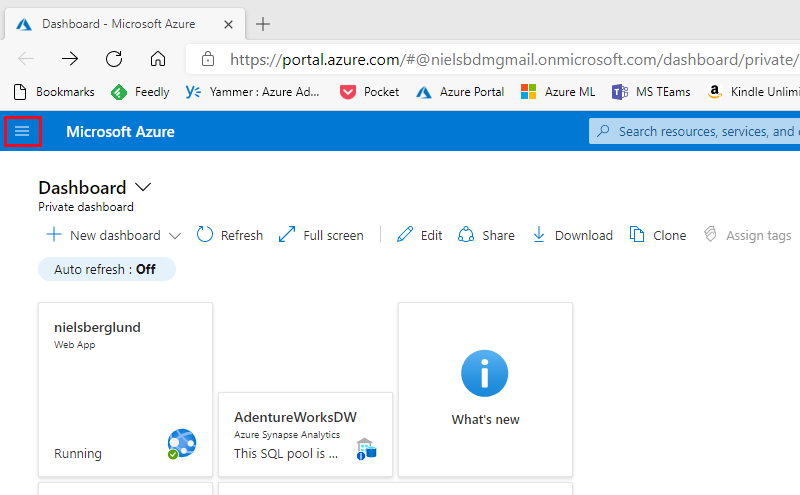Open the Azure ML bookmark
Image resolution: width=800 pixels, height=495 pixels.
tap(558, 92)
